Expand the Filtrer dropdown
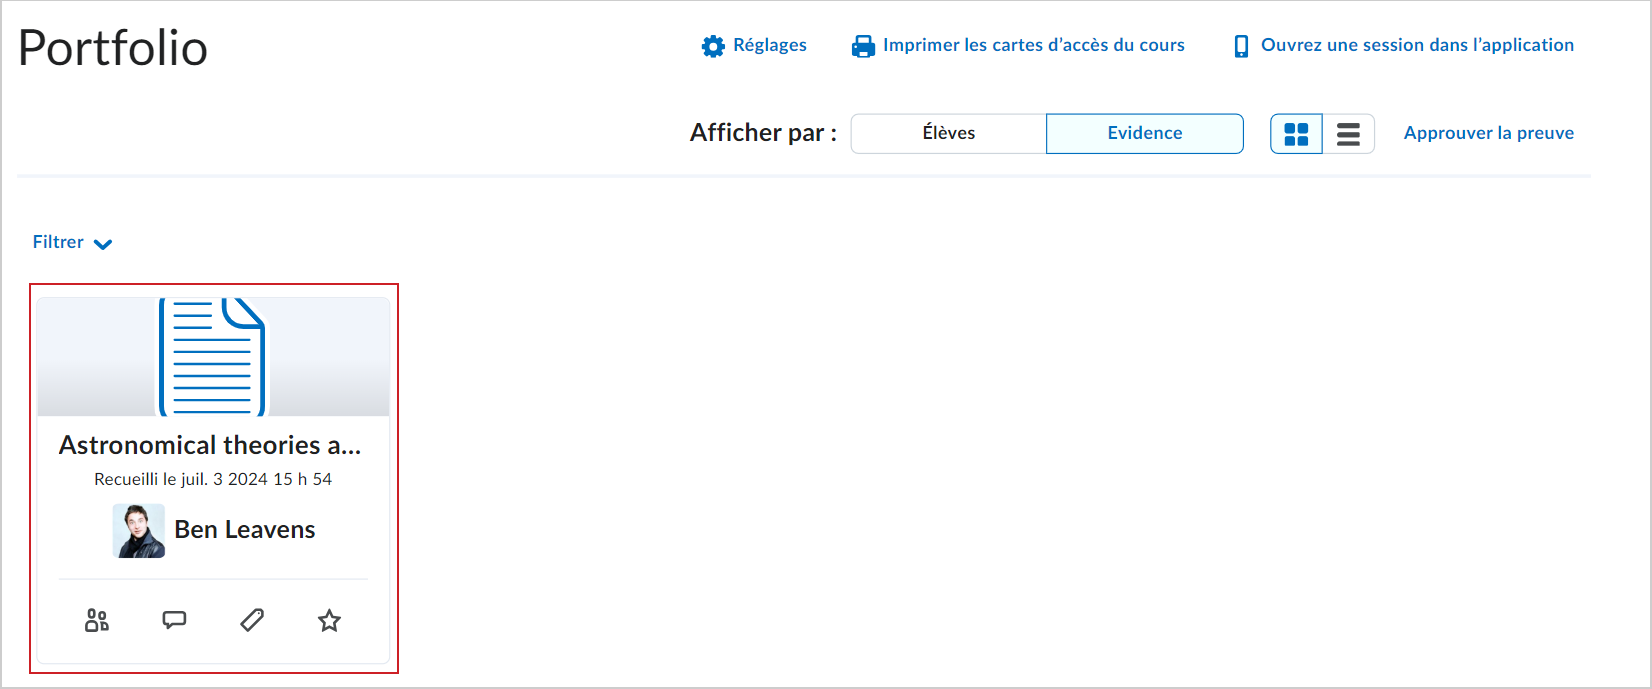The image size is (1652, 689). pyautogui.click(x=72, y=242)
